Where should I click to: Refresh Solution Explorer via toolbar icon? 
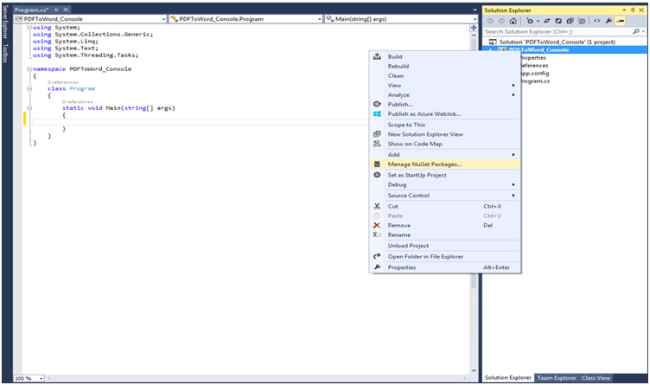click(558, 21)
